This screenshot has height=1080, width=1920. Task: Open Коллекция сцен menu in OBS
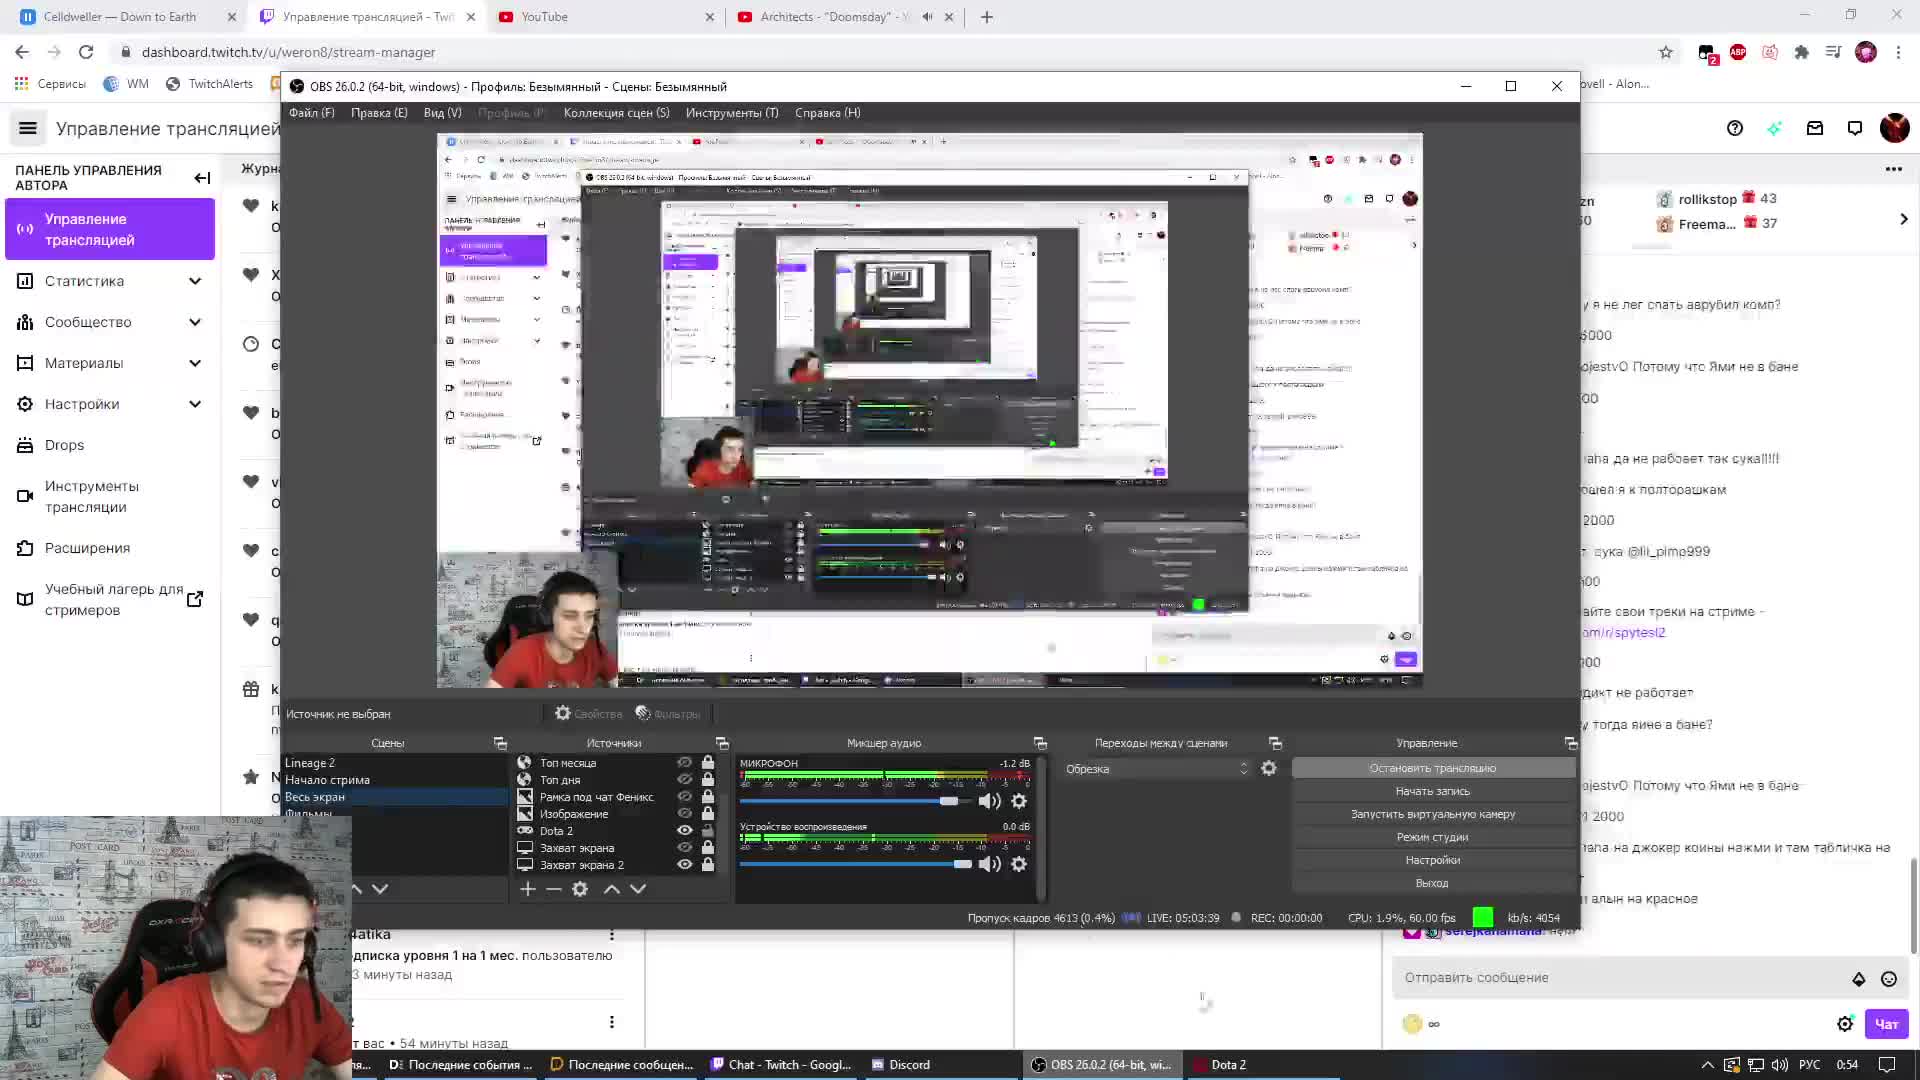click(616, 113)
